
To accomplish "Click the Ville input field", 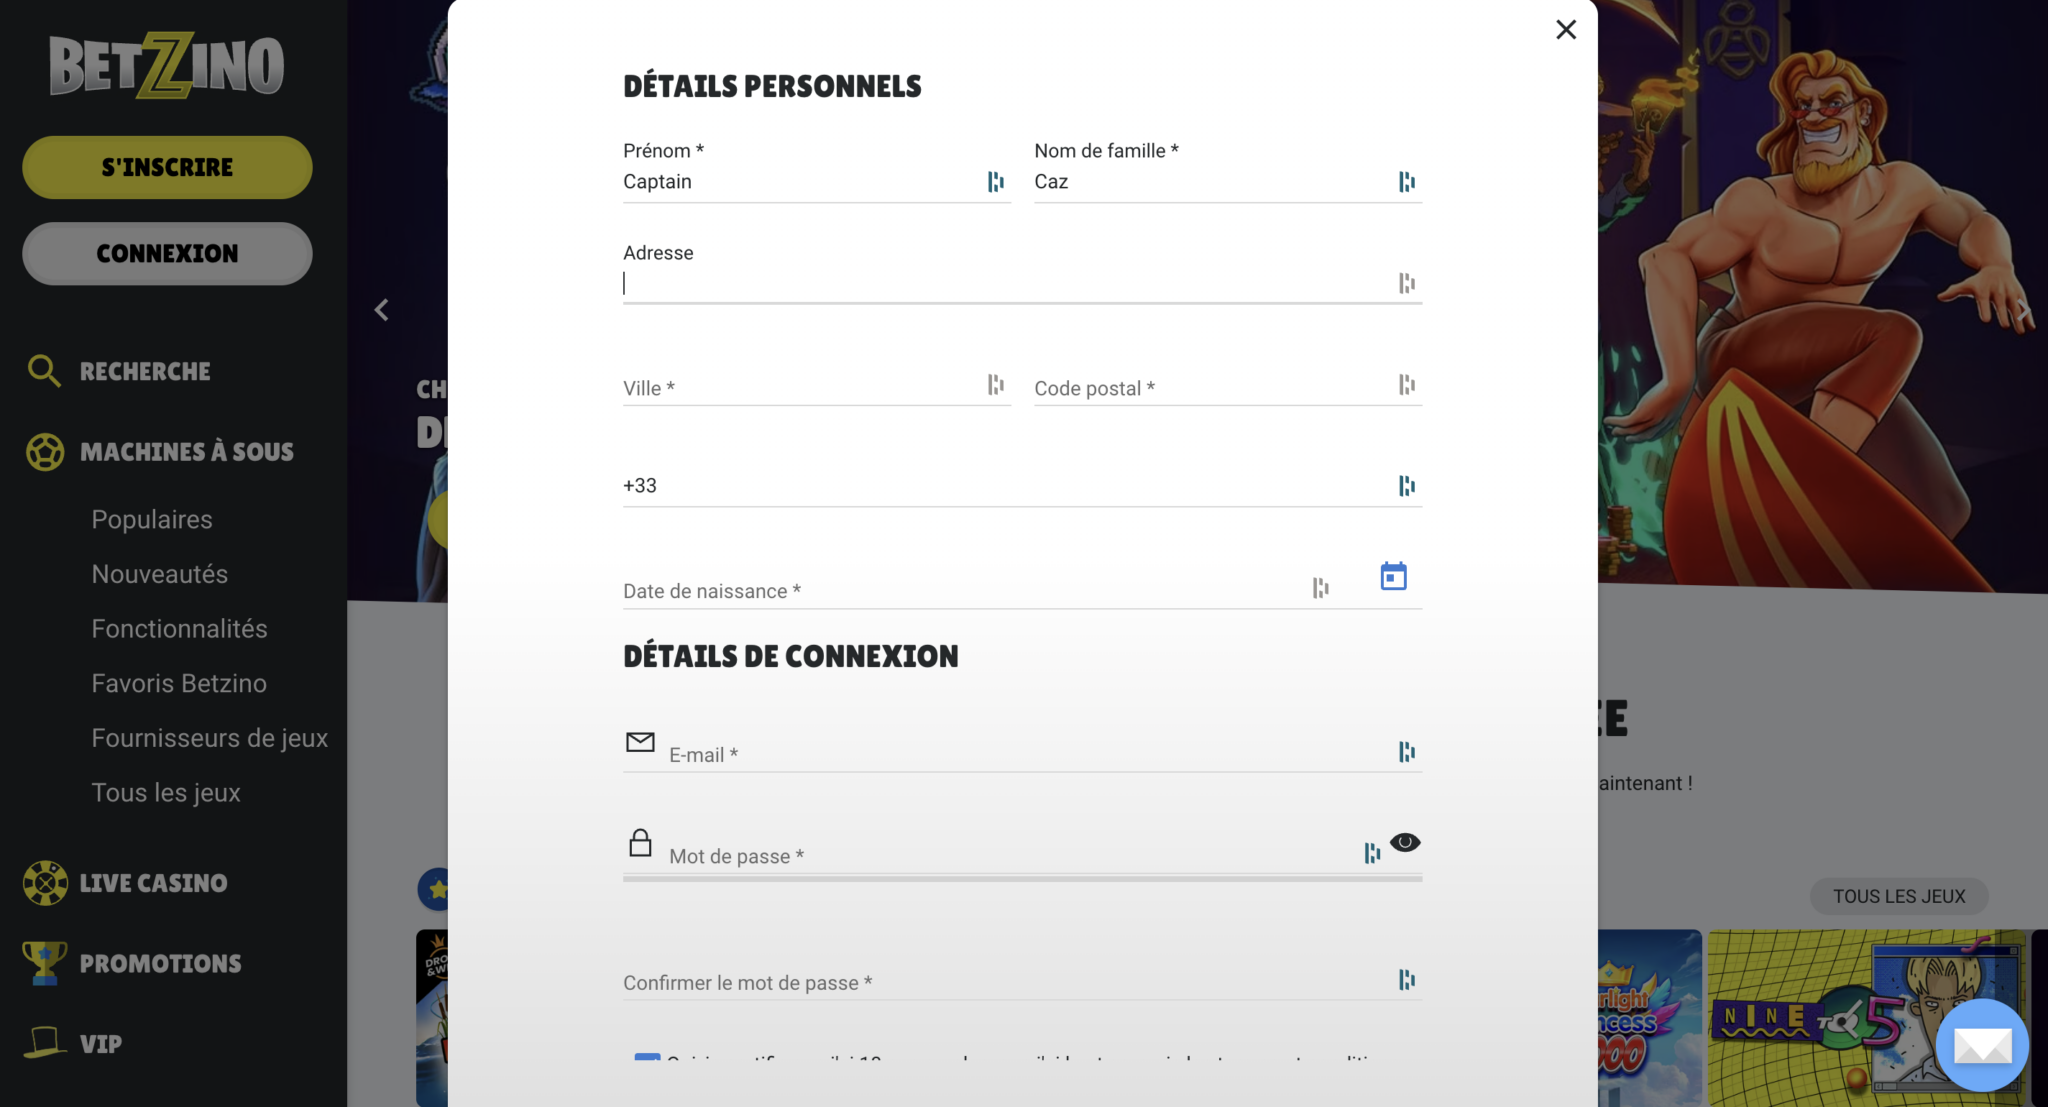I will [800, 388].
